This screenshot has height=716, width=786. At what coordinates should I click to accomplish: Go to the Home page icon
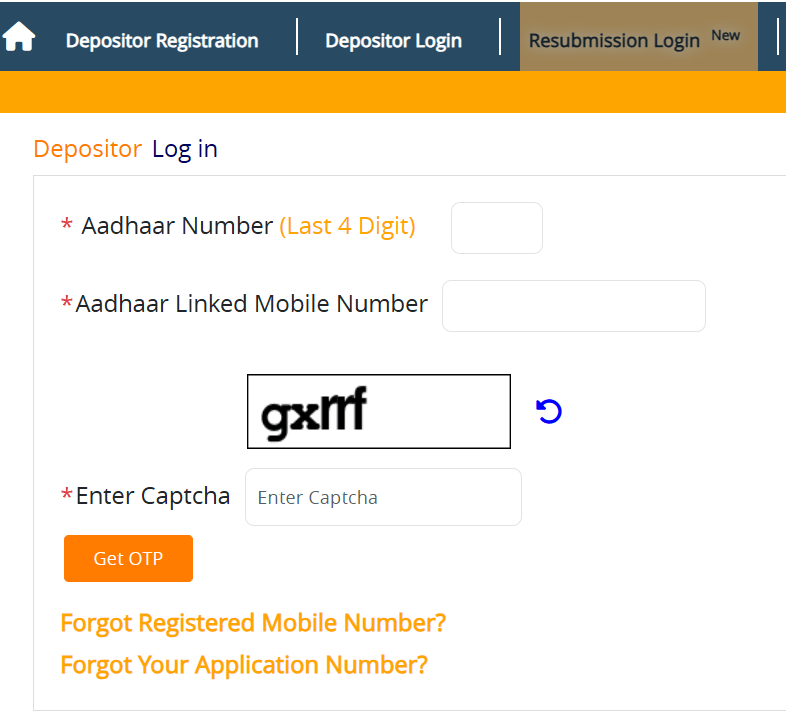click(19, 38)
